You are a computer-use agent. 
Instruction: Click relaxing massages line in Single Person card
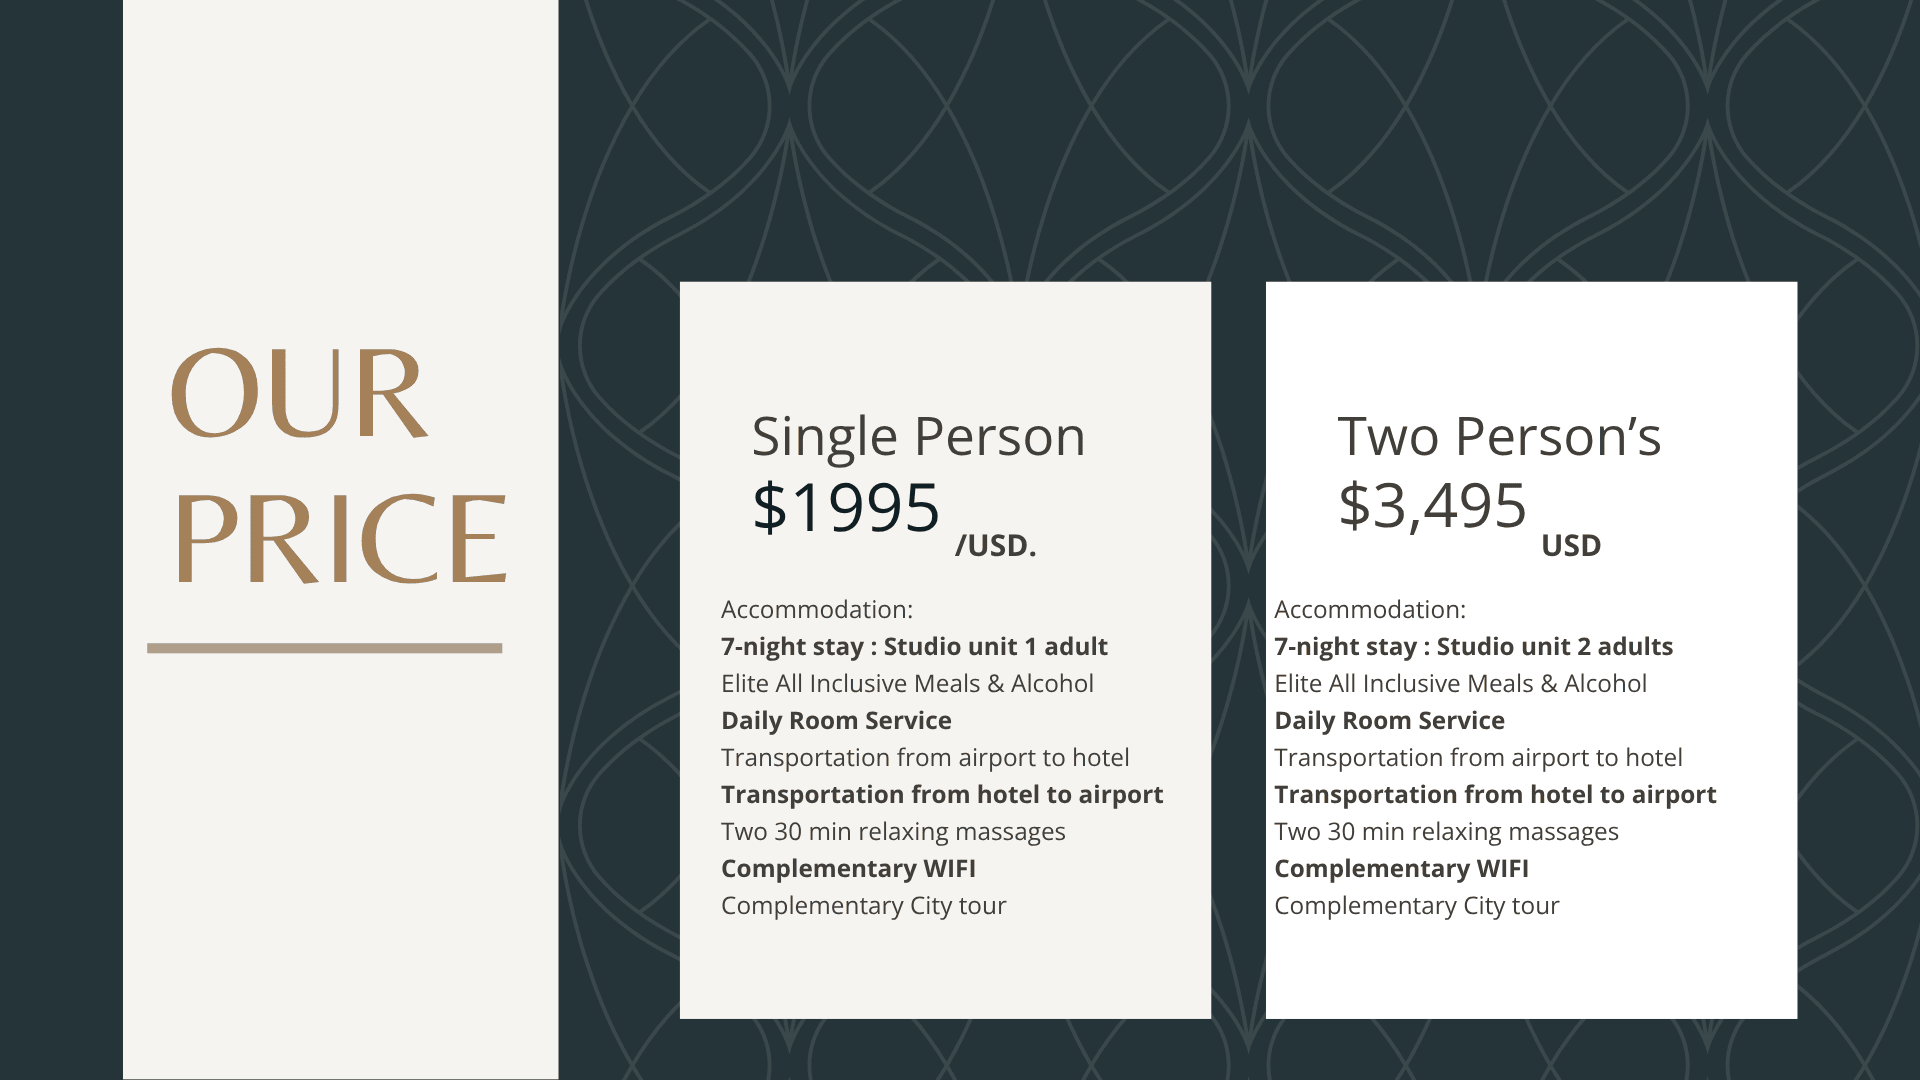click(893, 832)
